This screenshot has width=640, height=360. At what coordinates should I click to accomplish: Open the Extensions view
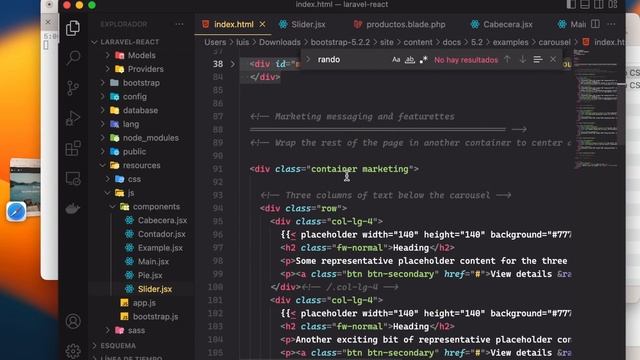tap(73, 148)
